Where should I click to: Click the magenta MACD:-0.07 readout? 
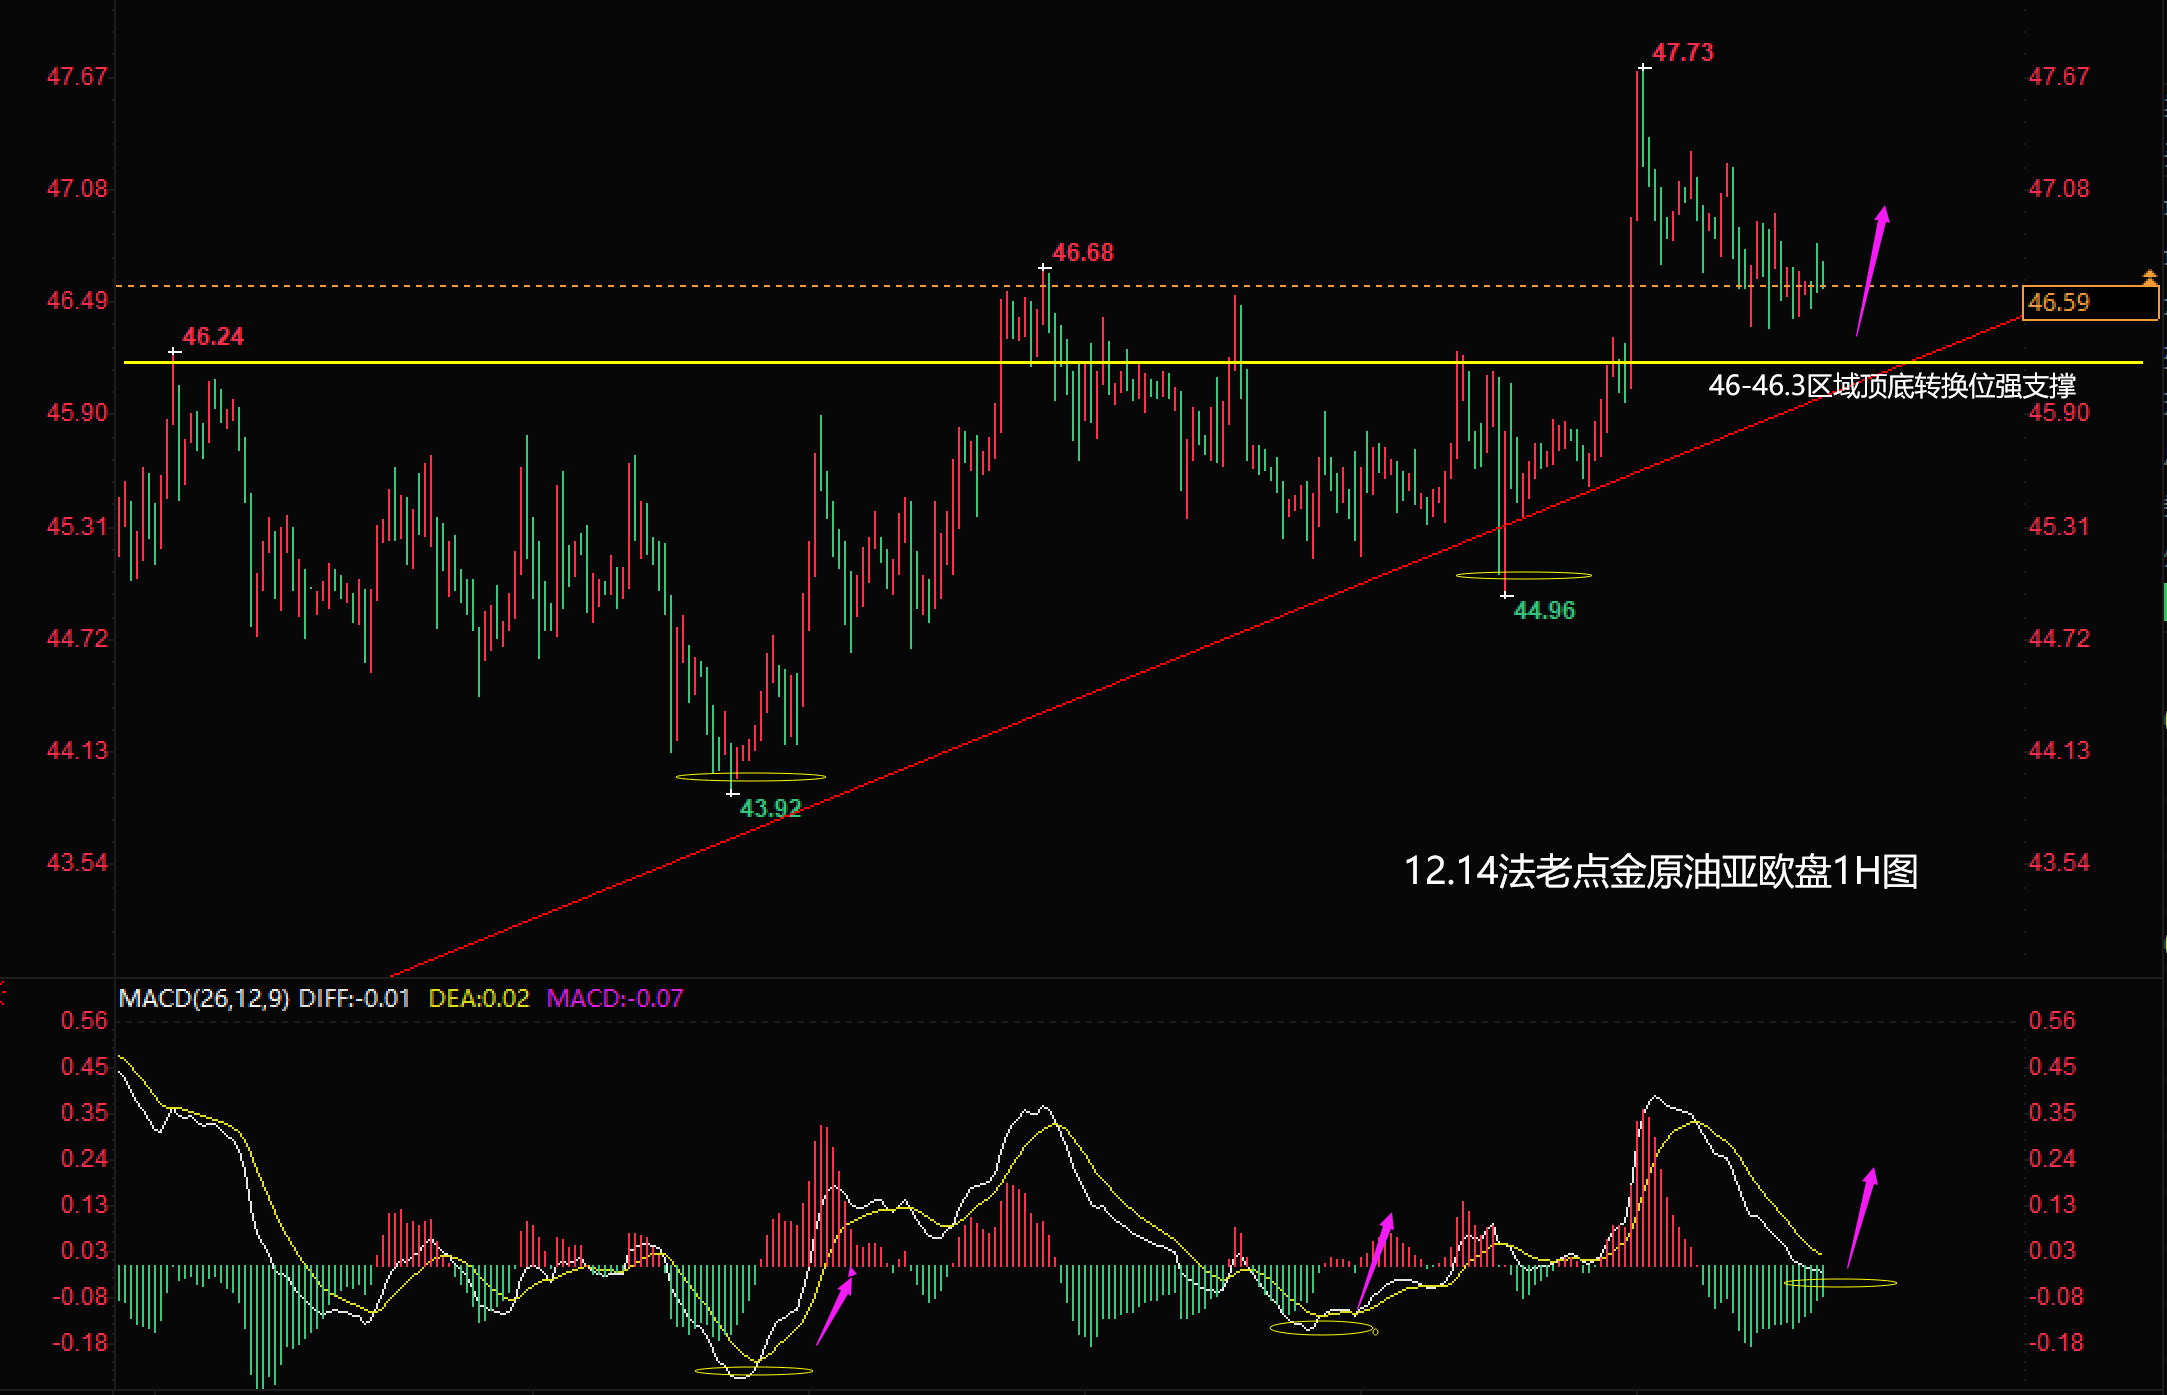click(614, 998)
